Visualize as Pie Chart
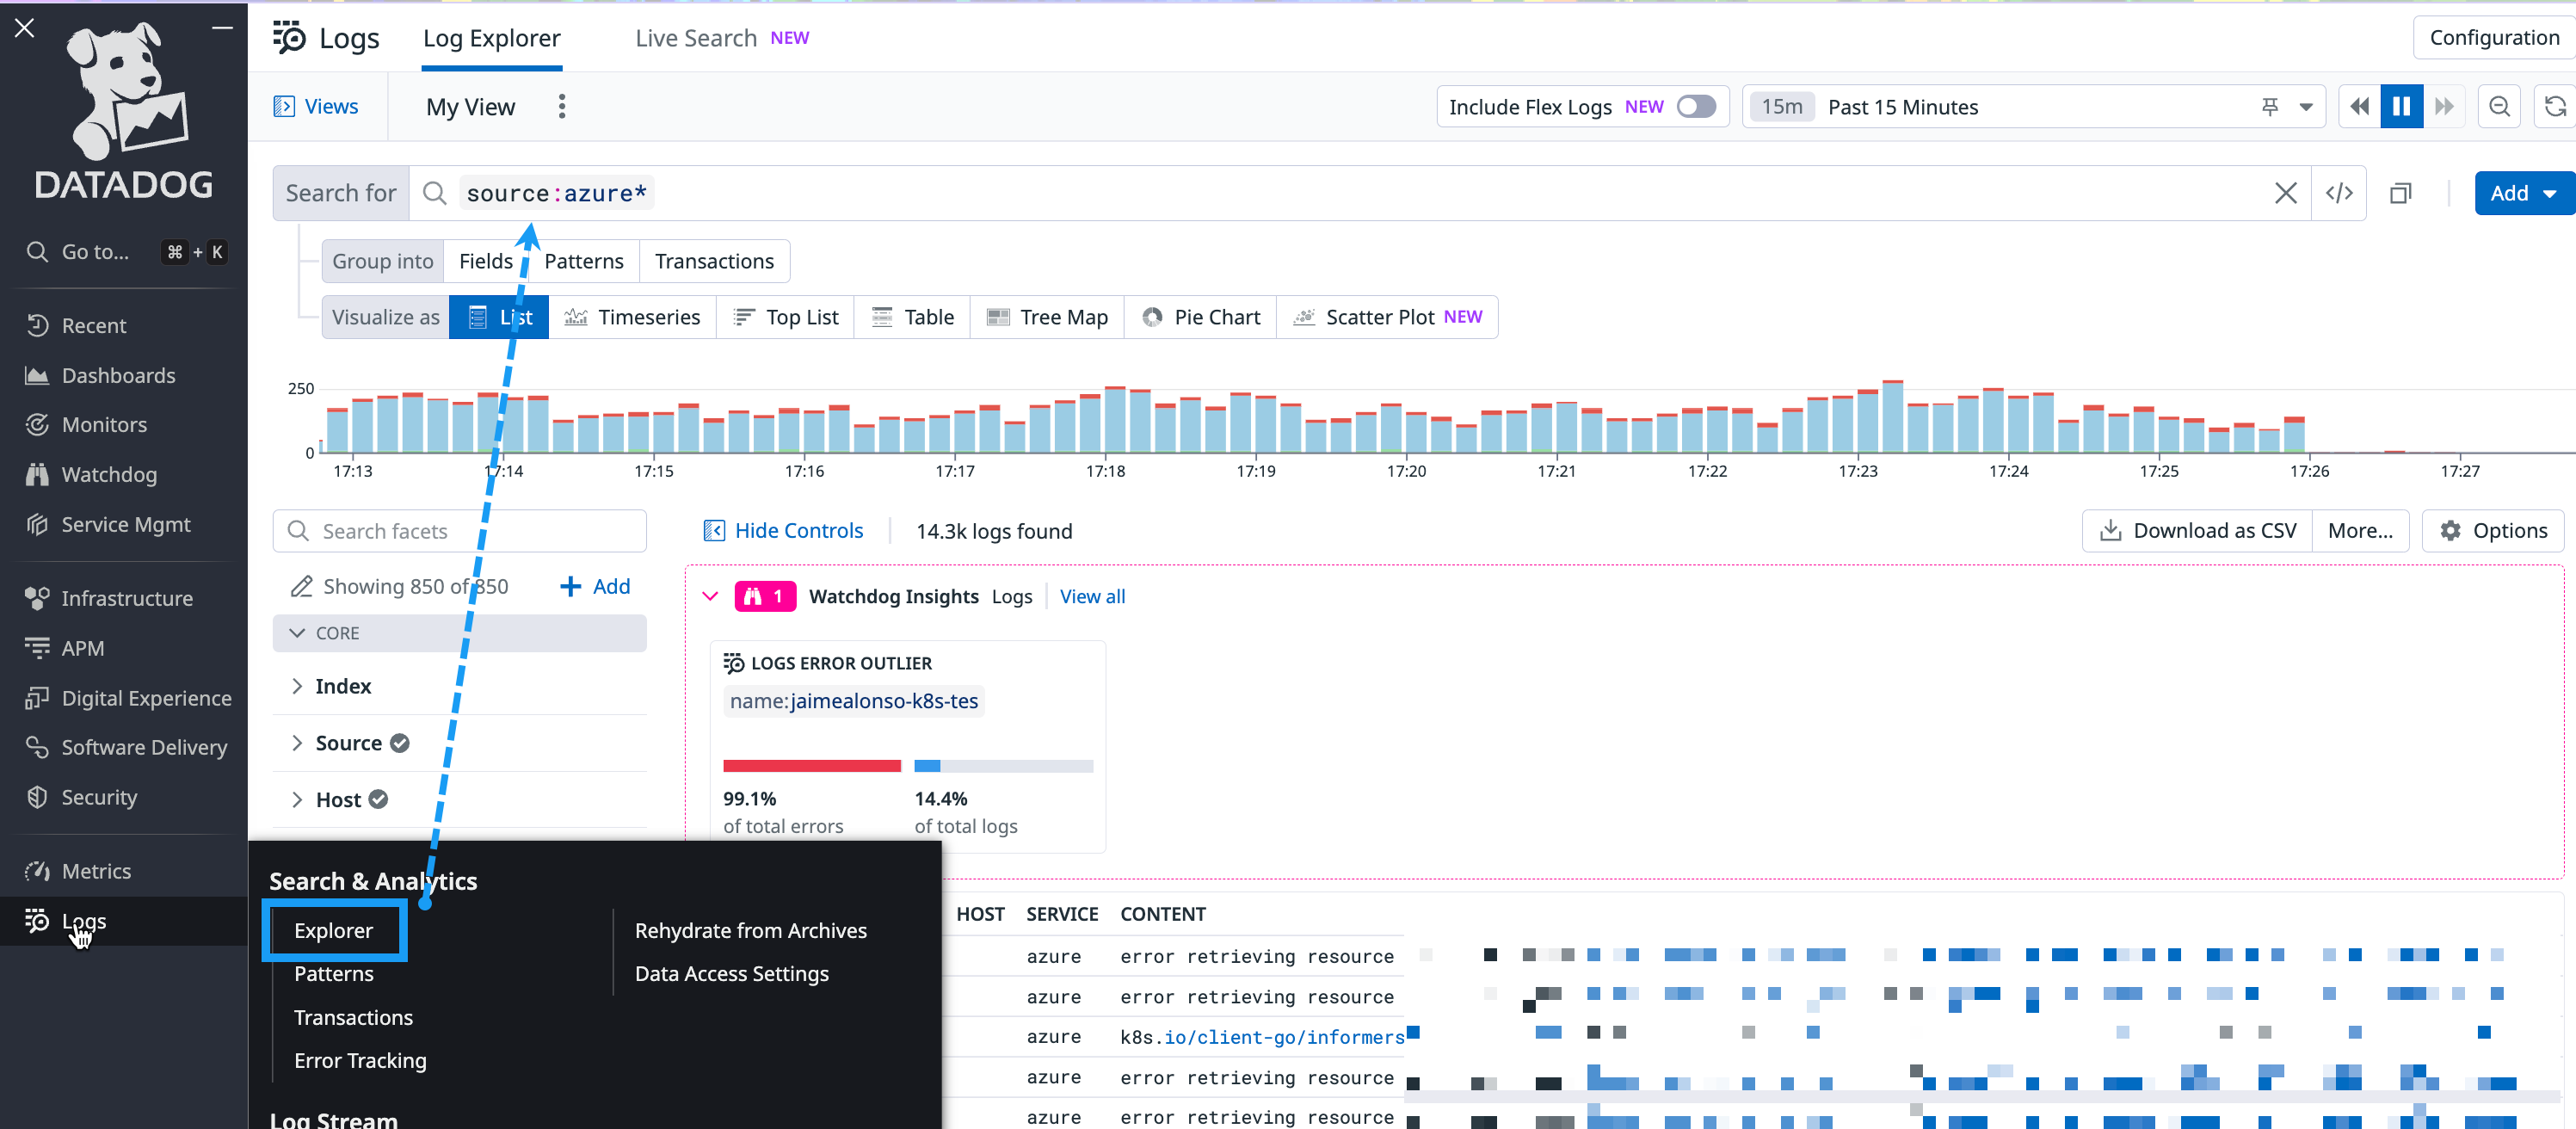Screen dimensions: 2576x1129 tap(1200, 317)
